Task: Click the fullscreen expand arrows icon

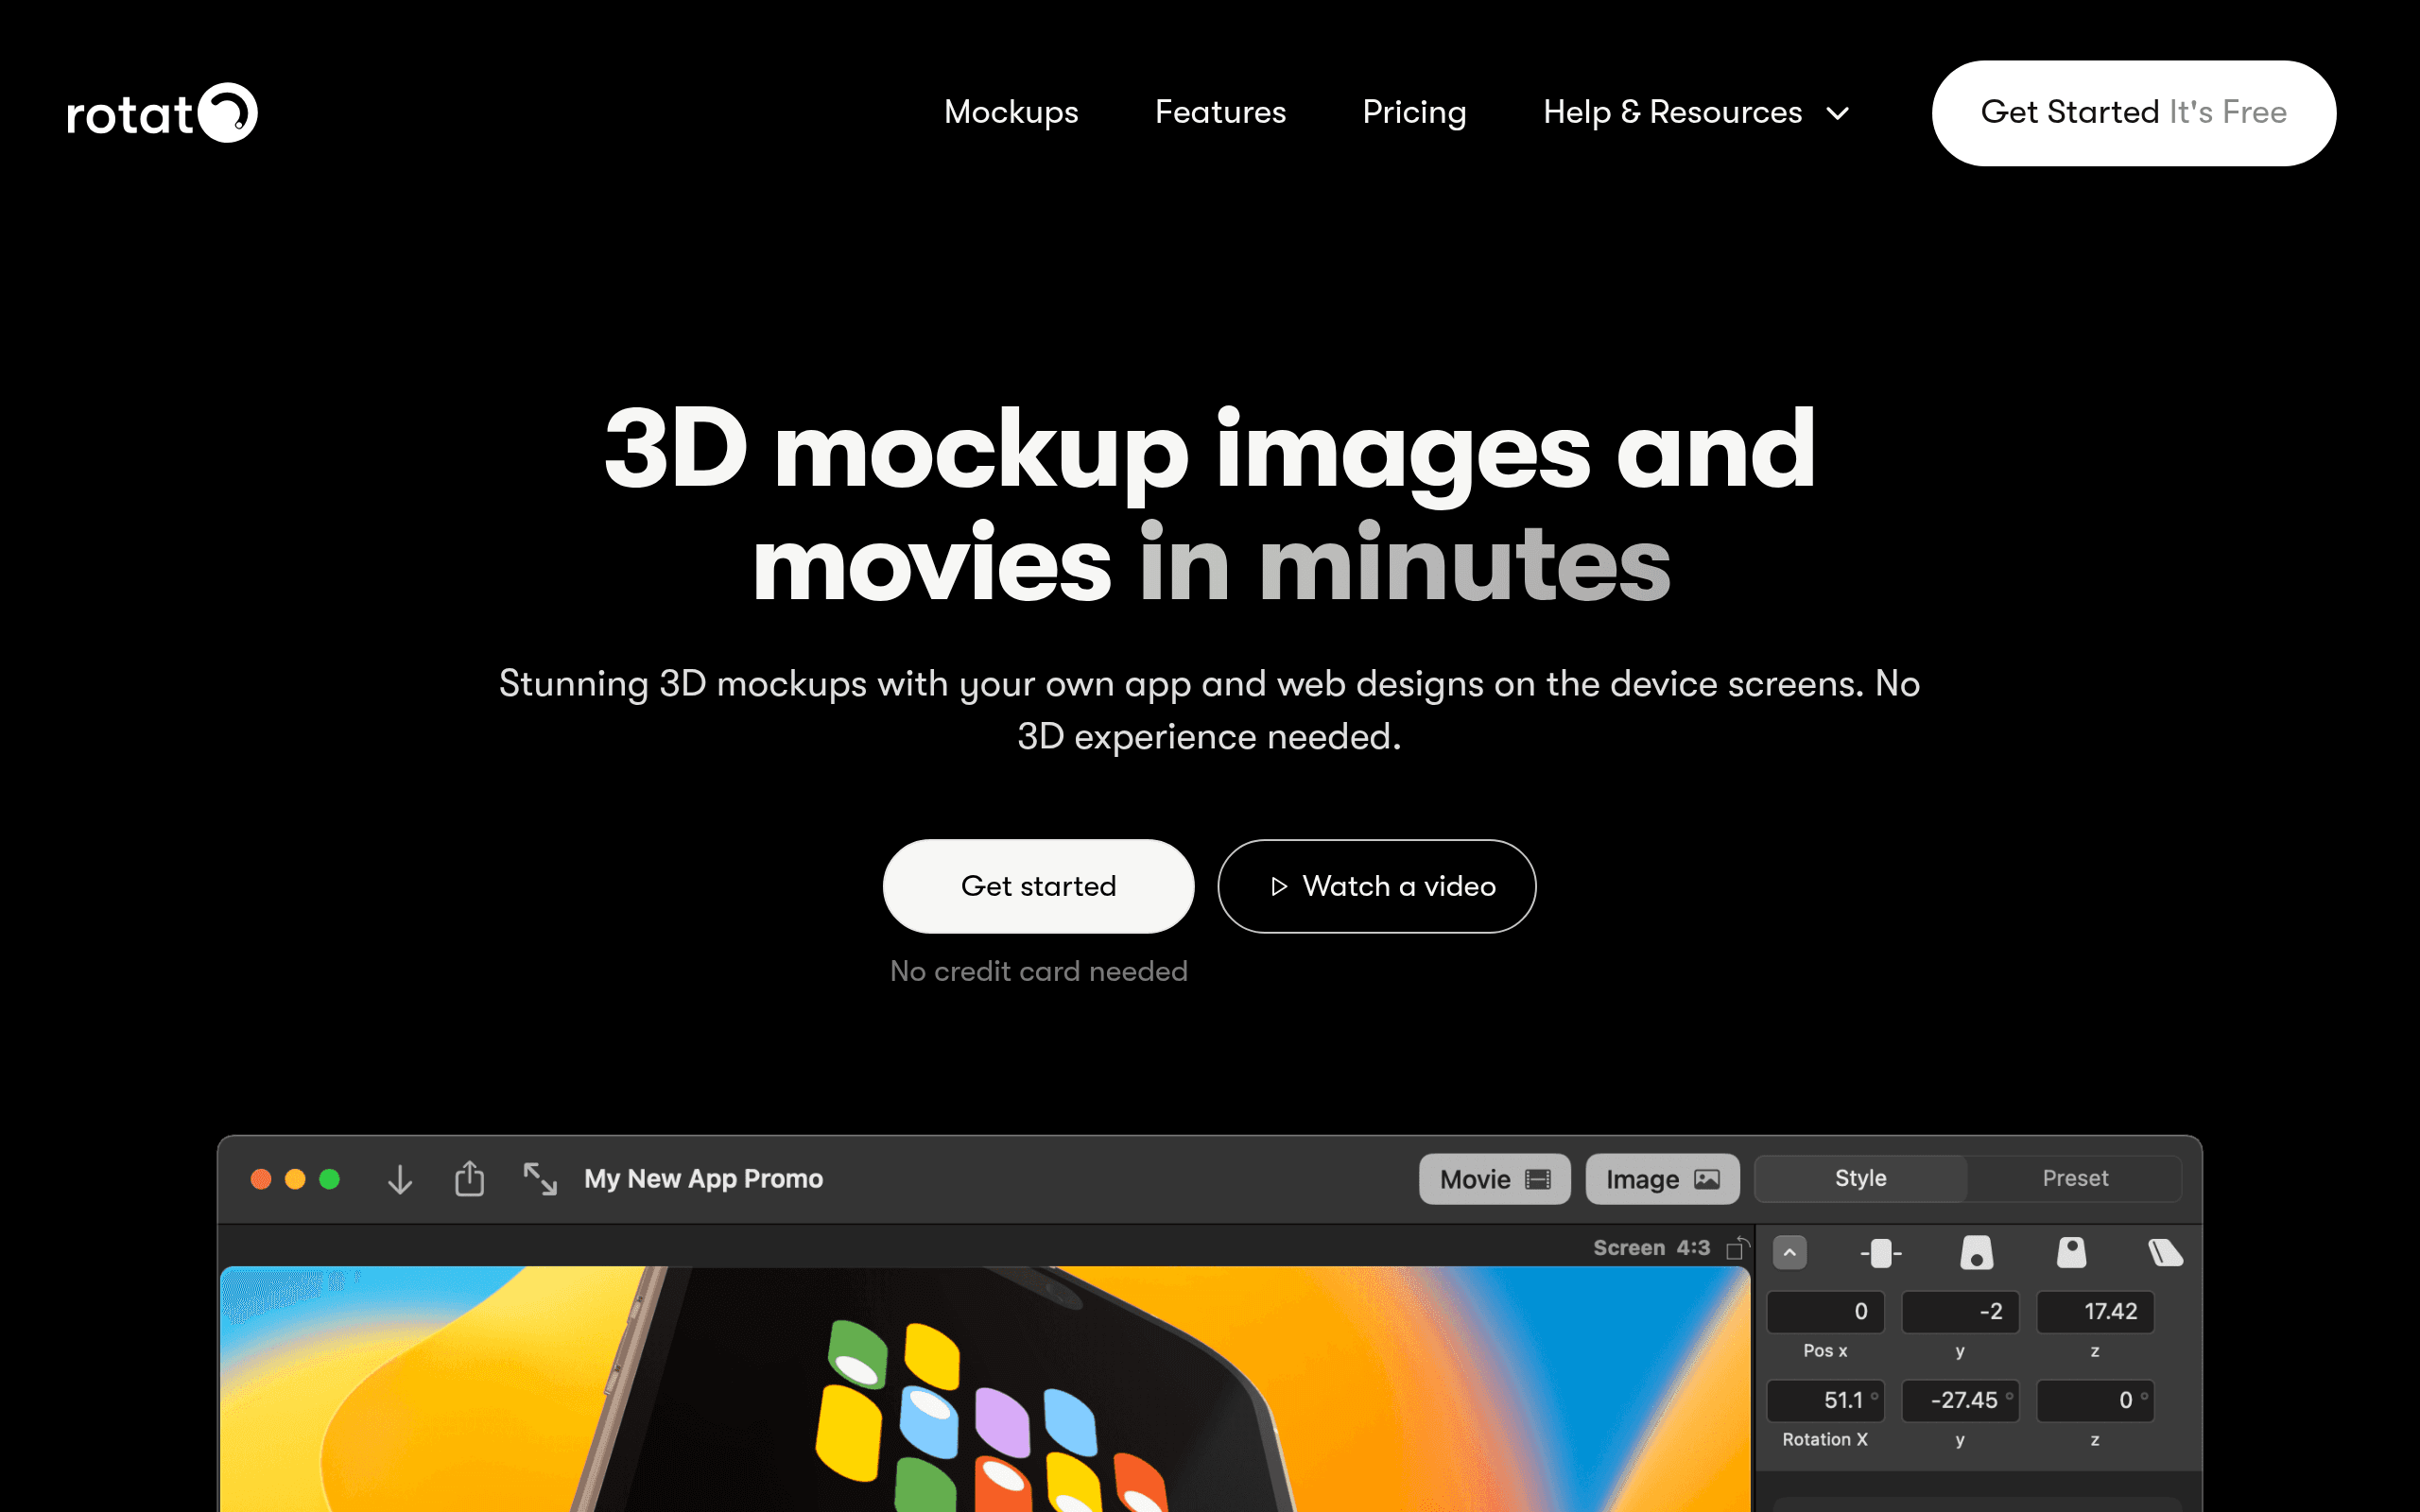Action: (x=540, y=1179)
